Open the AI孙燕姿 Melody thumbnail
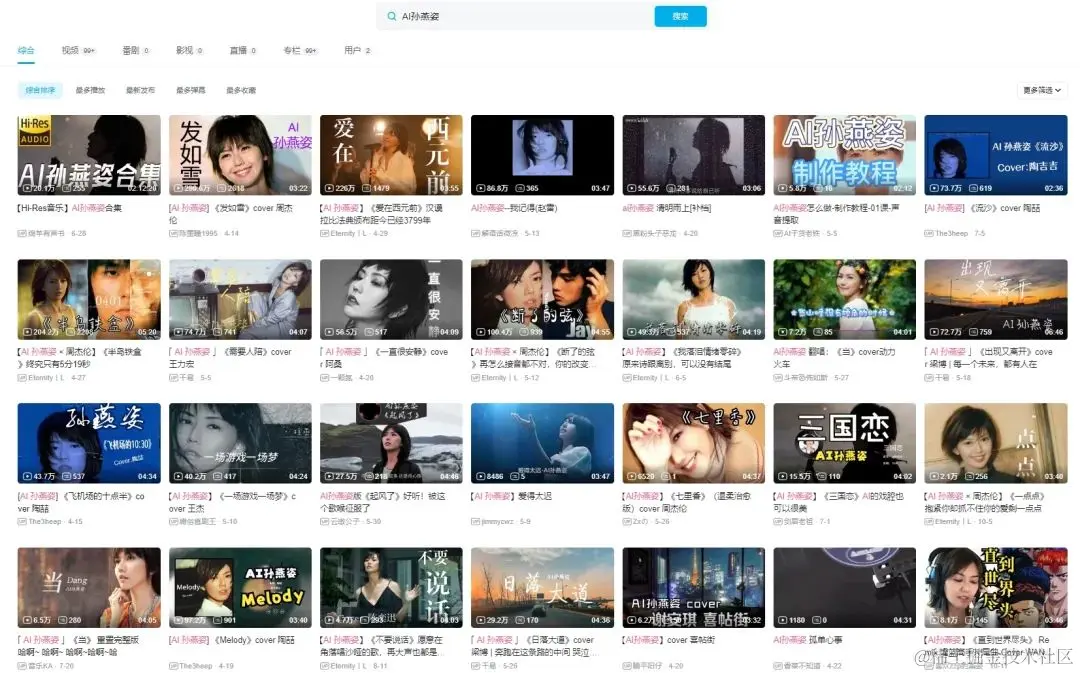The height and width of the screenshot is (673, 1080). pyautogui.click(x=240, y=587)
